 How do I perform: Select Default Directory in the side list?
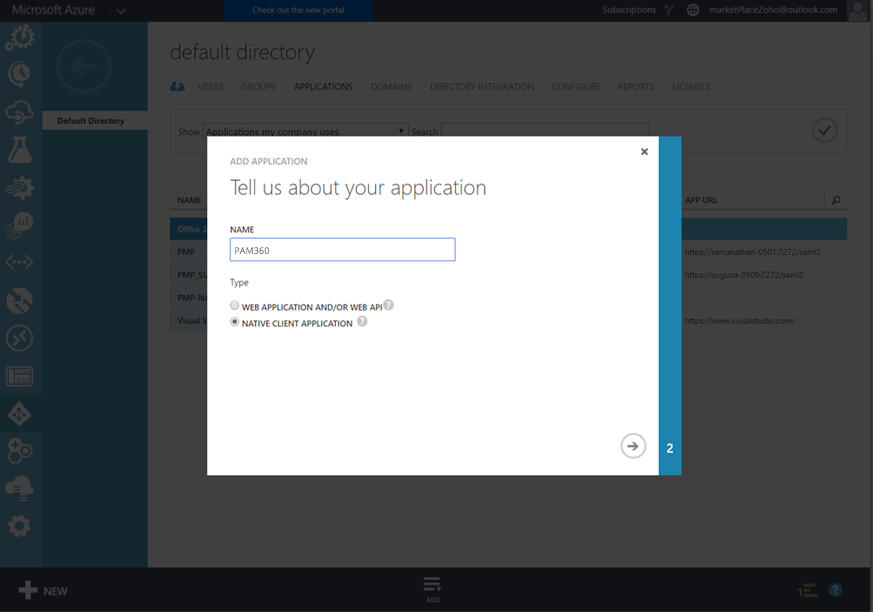(x=95, y=121)
